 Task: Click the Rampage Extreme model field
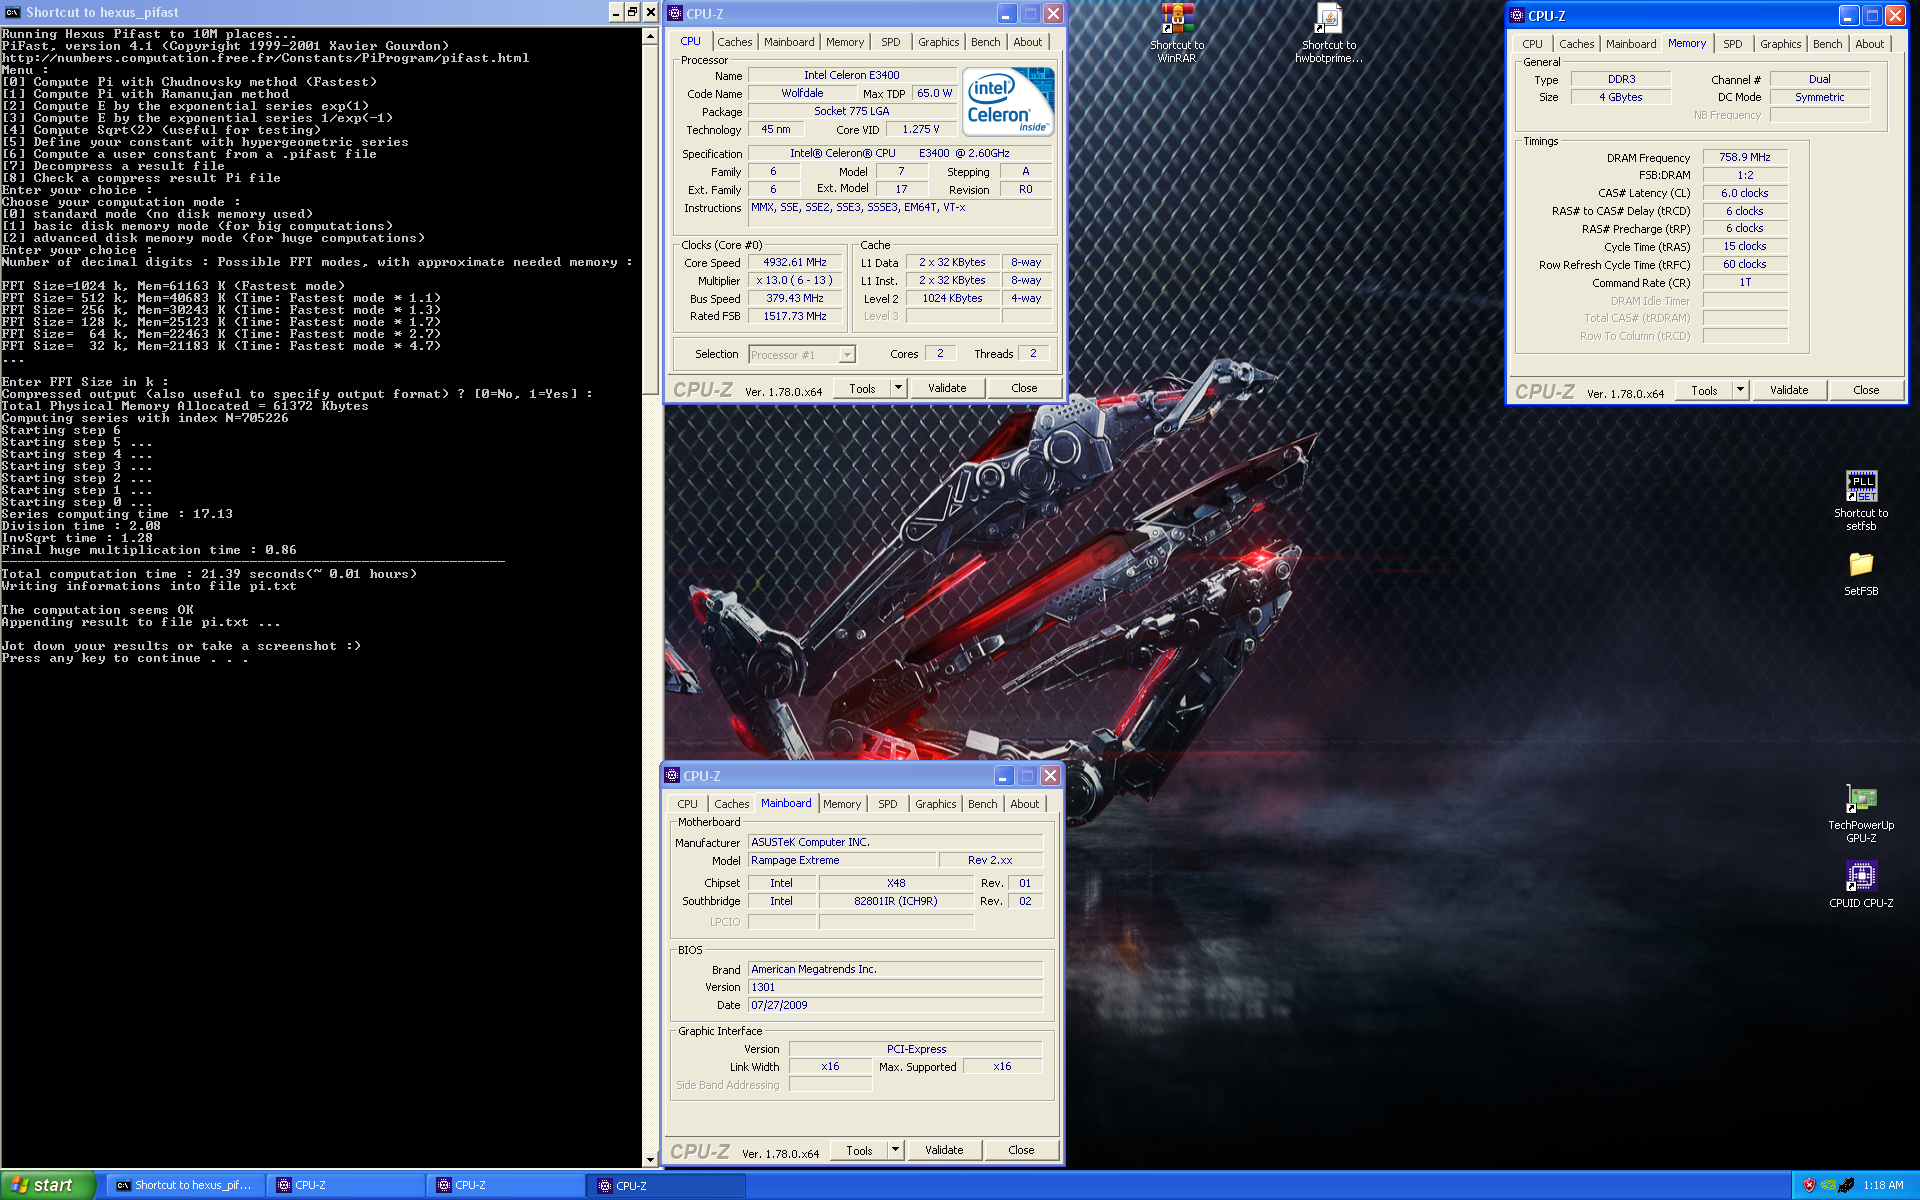click(x=842, y=860)
